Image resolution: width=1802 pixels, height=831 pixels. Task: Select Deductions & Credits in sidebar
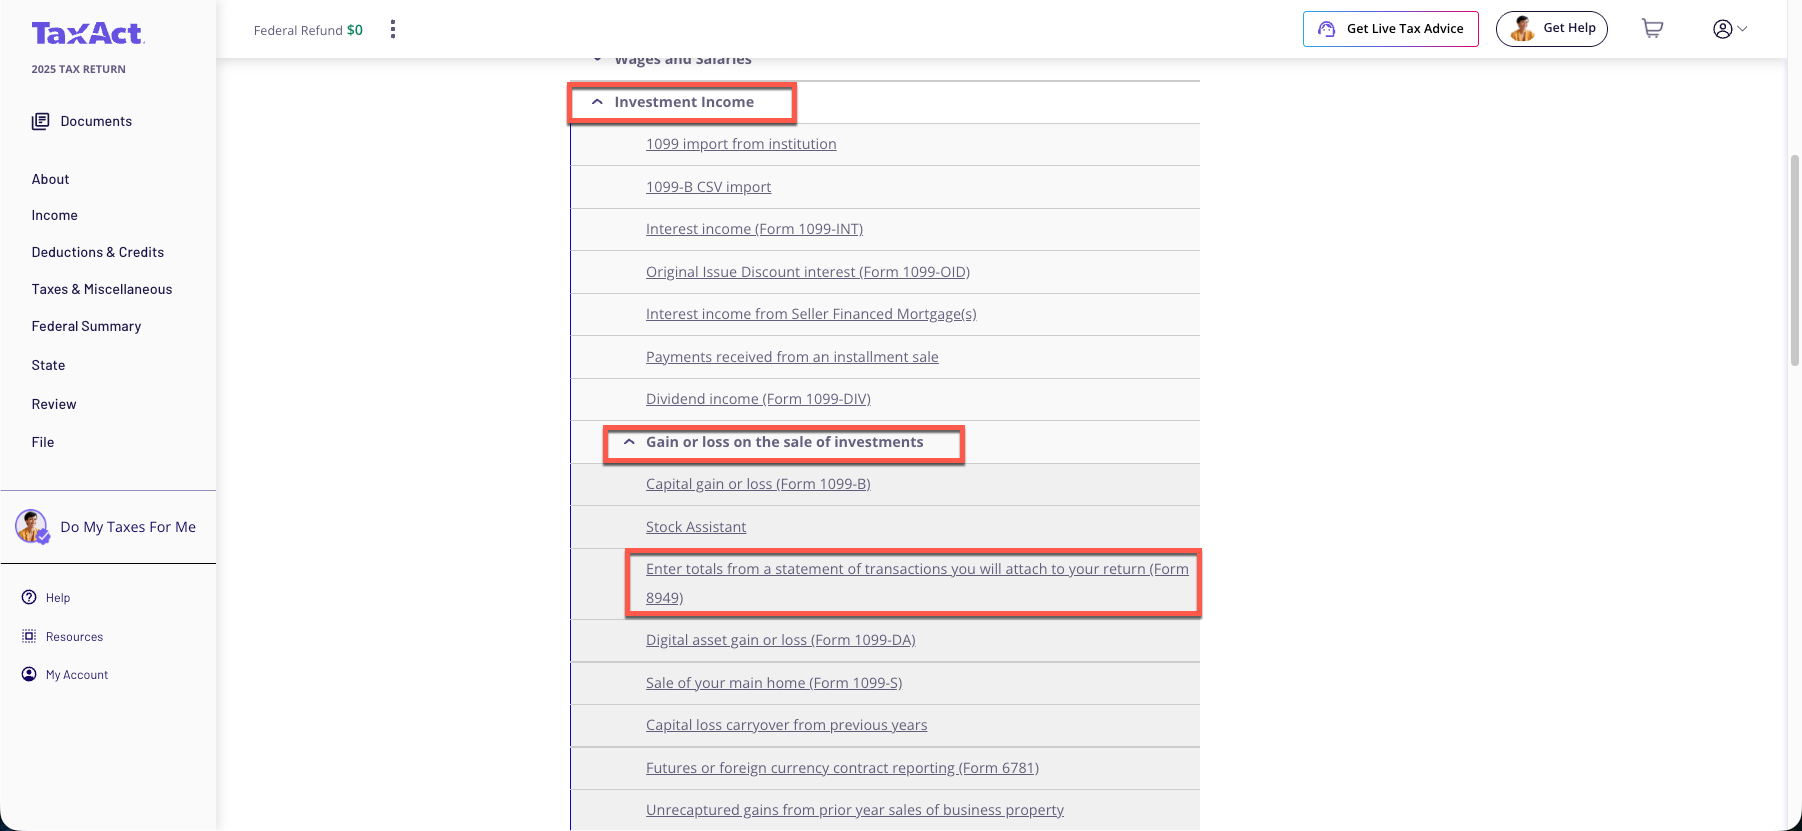tap(97, 252)
